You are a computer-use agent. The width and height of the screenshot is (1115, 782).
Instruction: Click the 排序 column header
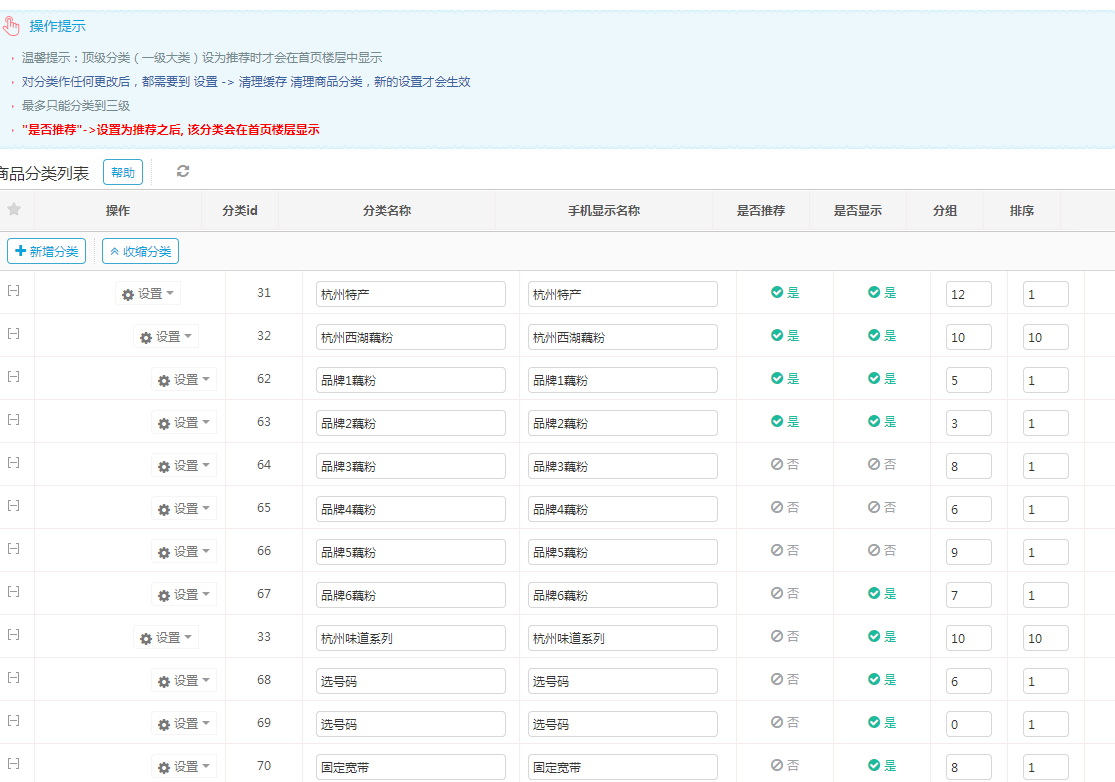(1021, 211)
